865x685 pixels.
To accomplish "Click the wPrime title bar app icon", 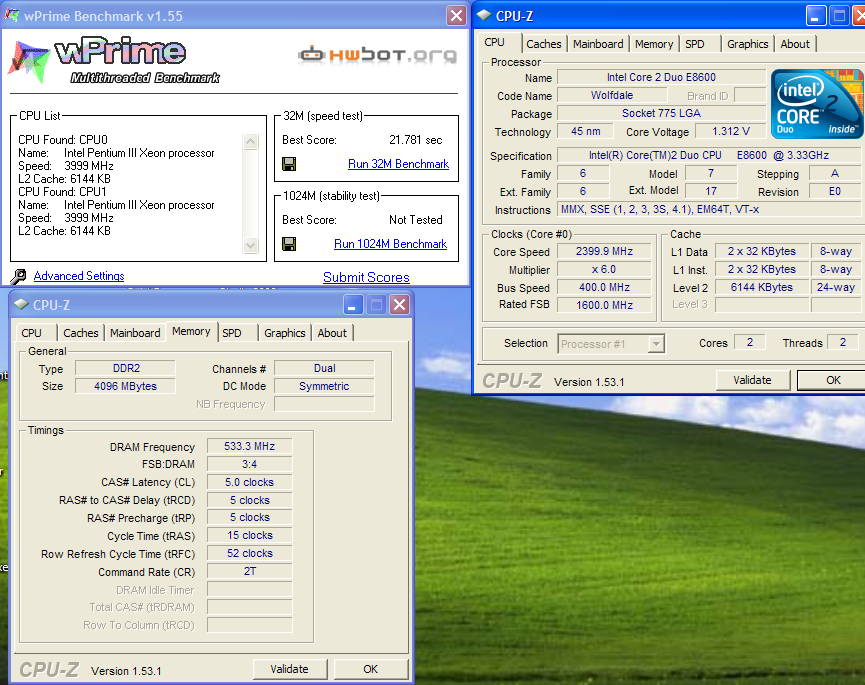I will (12, 15).
